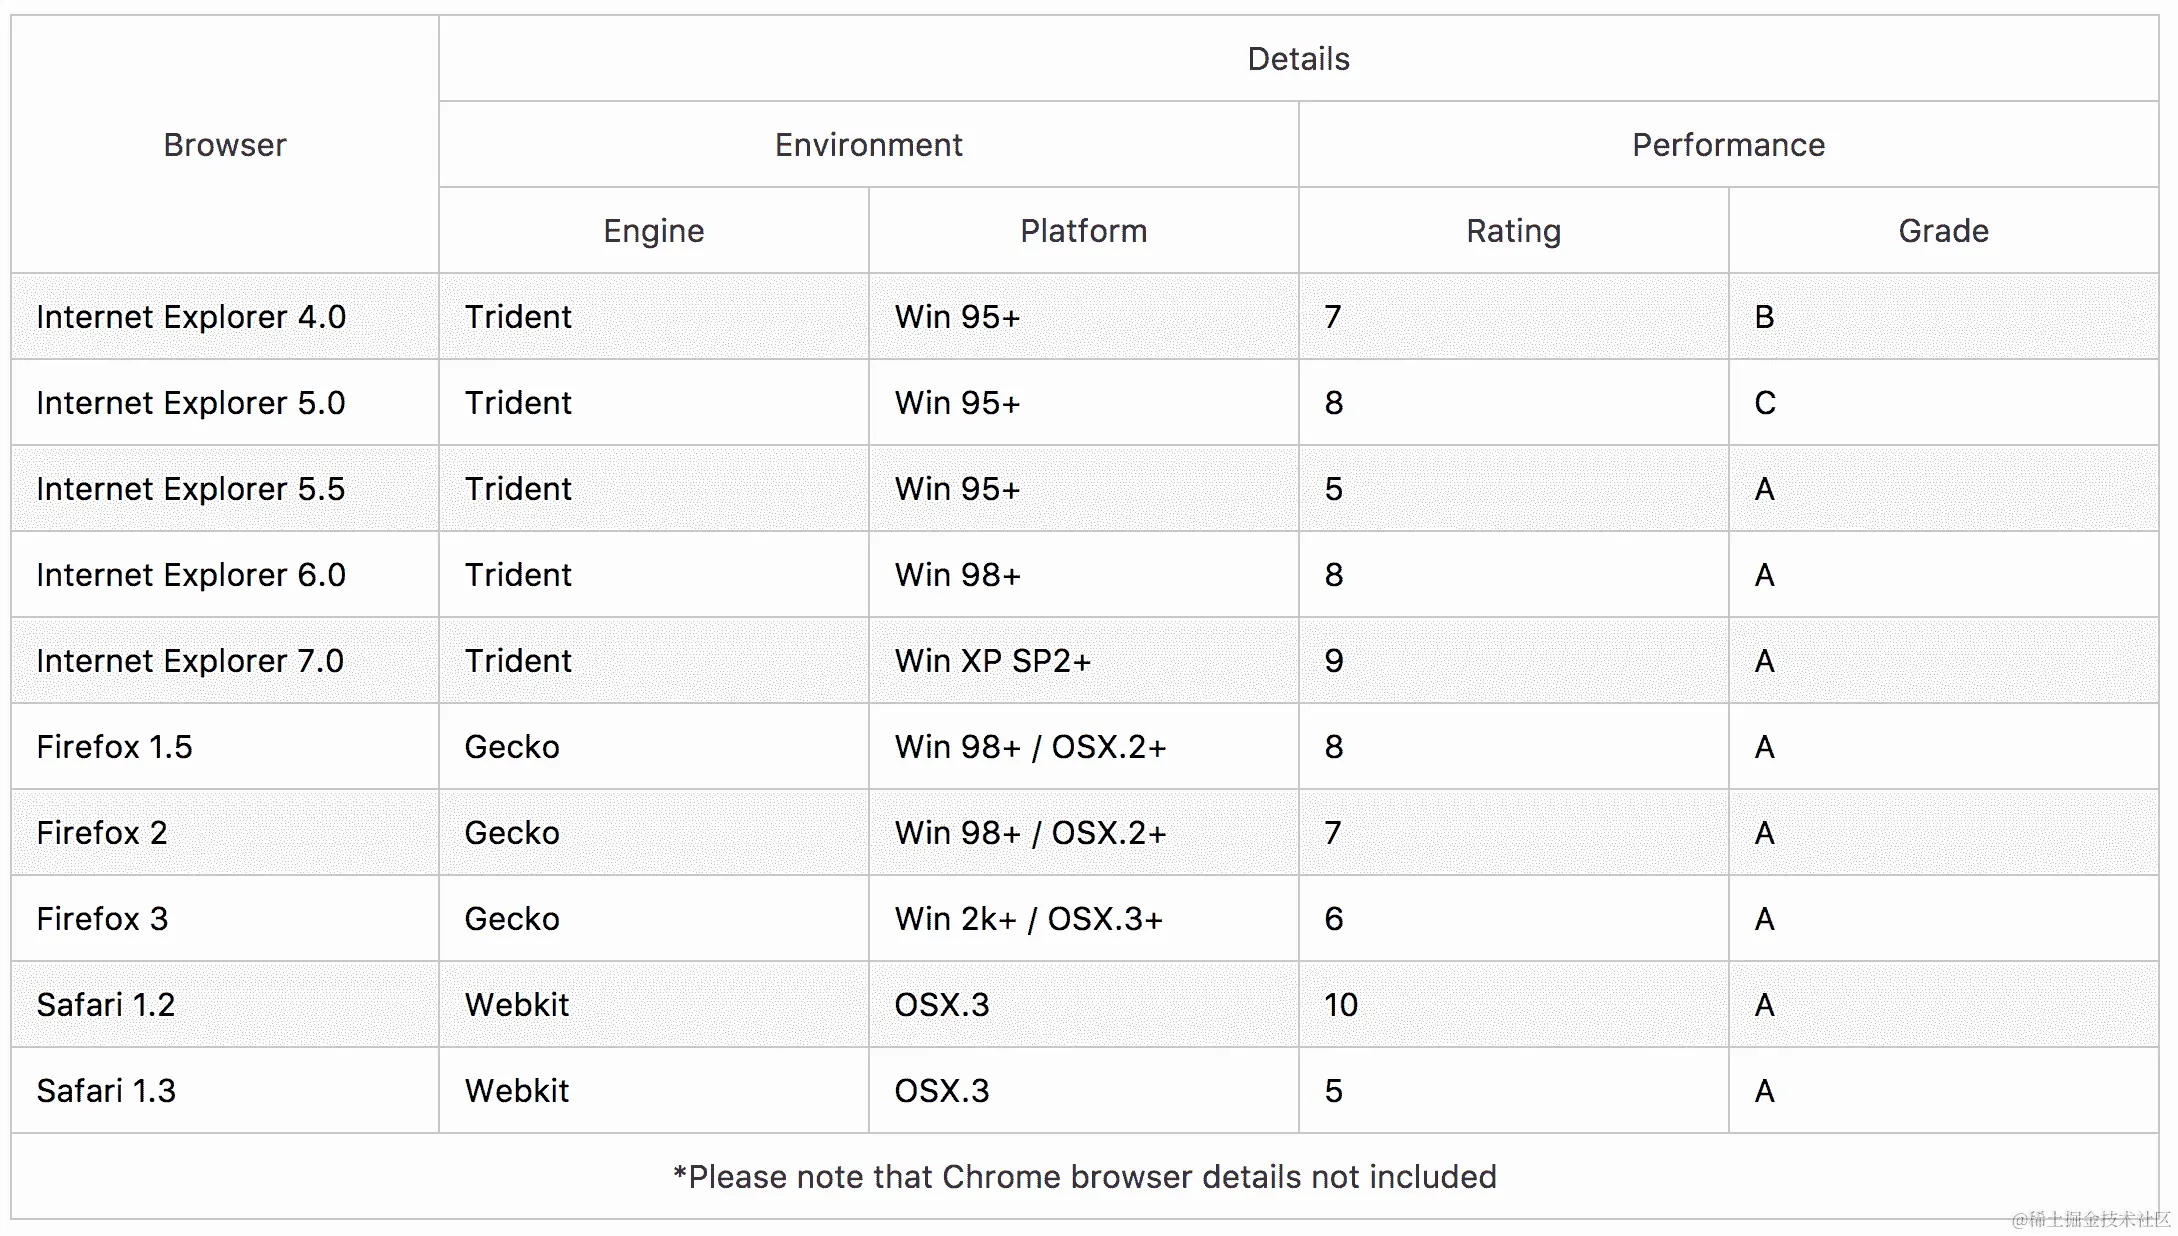Viewport: 2178px width, 1236px height.
Task: Click grade C in Internet Explorer 5.0 row
Action: click(1765, 403)
